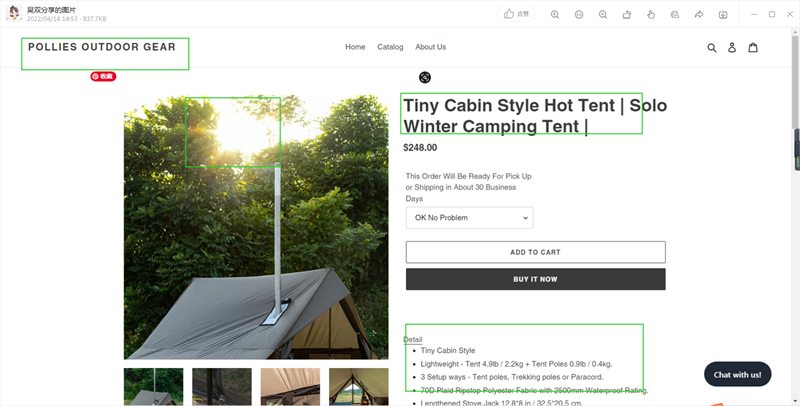Select the hand pointer tool icon

(651, 15)
